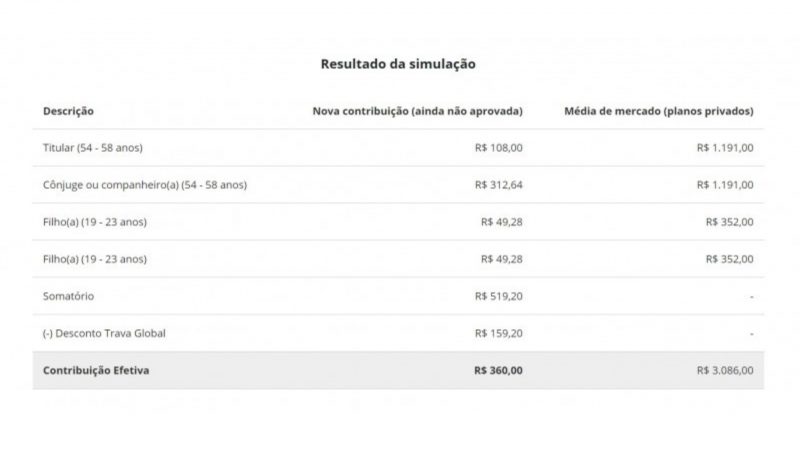Select the second Filho(a) (19 - 23 anos) row

398,259
